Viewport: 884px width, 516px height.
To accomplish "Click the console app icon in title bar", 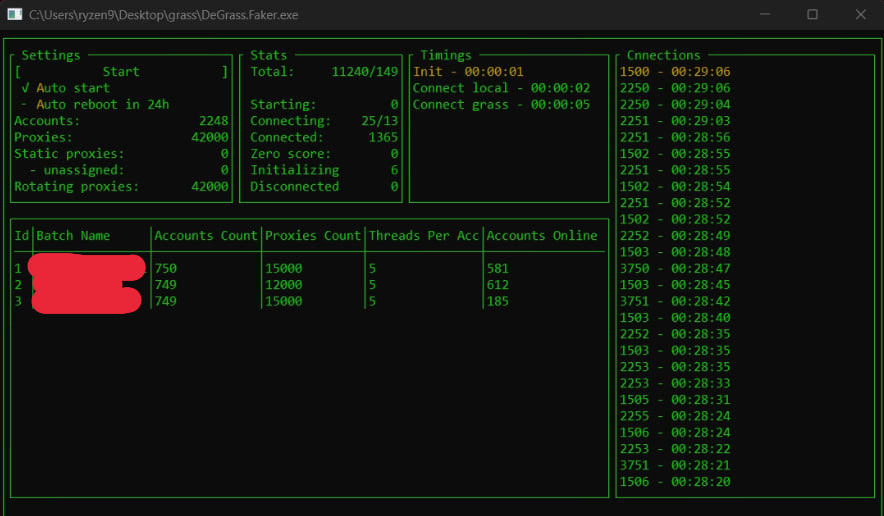I will pos(15,15).
